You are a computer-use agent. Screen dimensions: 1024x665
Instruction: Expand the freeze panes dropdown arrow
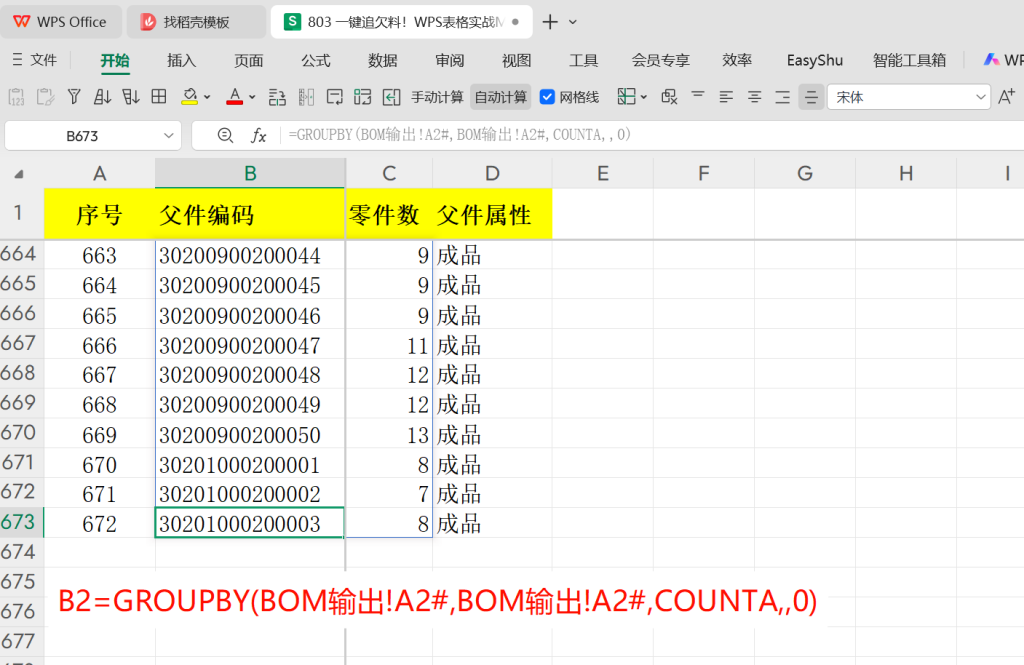[x=644, y=97]
